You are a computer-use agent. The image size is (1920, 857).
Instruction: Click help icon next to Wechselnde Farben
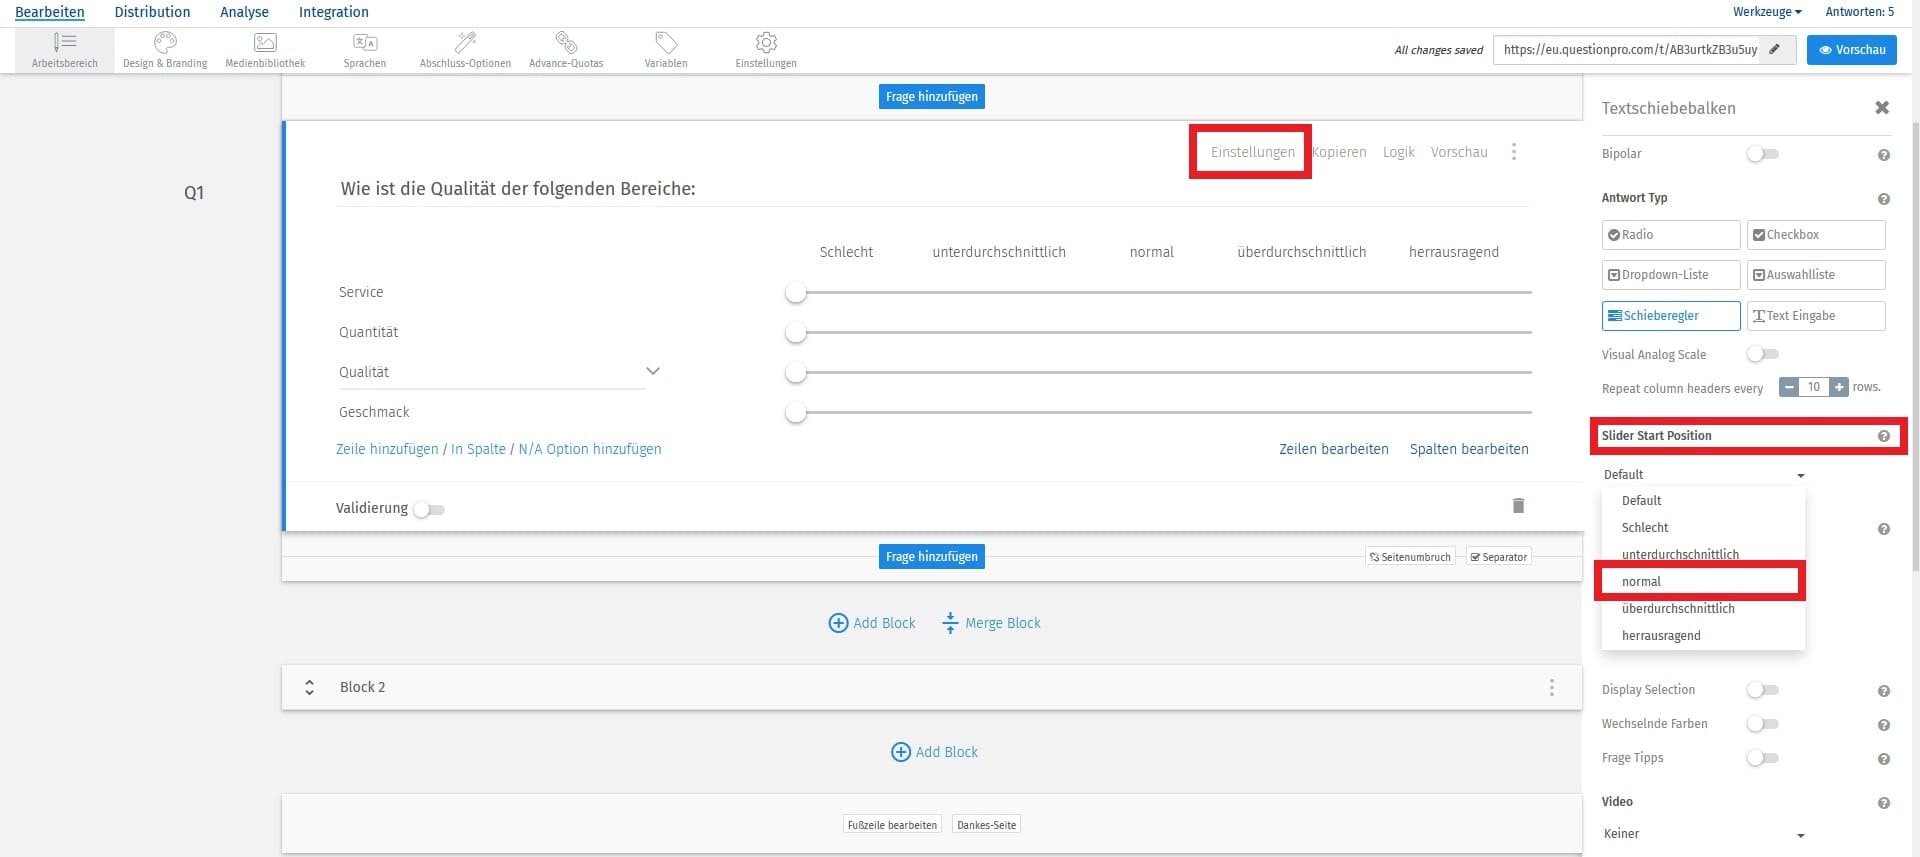(1884, 725)
